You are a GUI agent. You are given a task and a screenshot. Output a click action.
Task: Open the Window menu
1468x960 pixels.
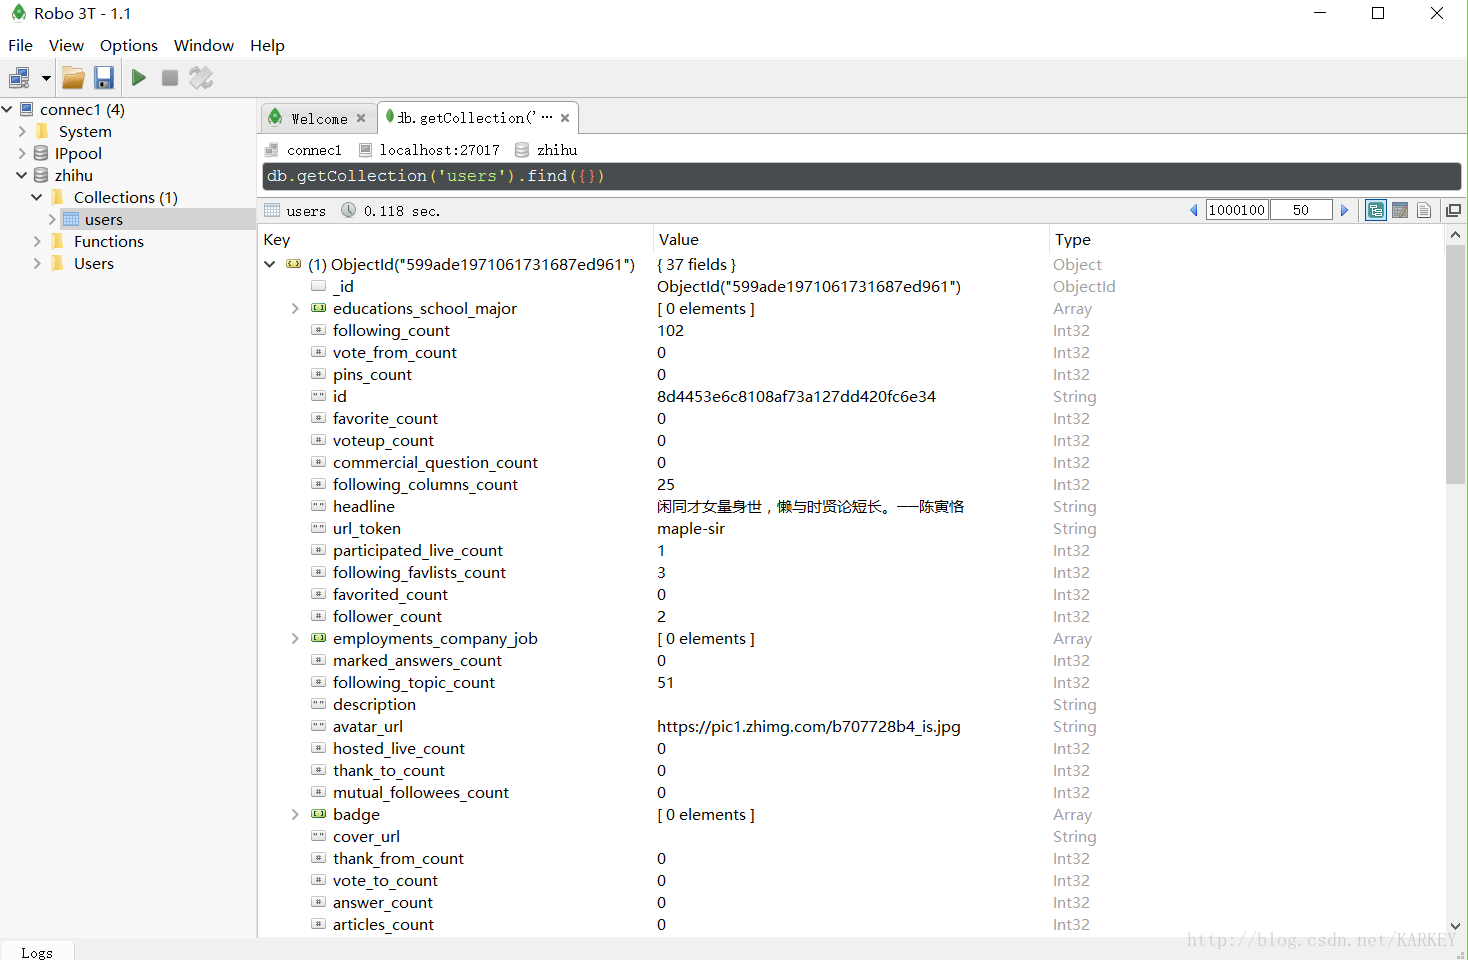[204, 45]
